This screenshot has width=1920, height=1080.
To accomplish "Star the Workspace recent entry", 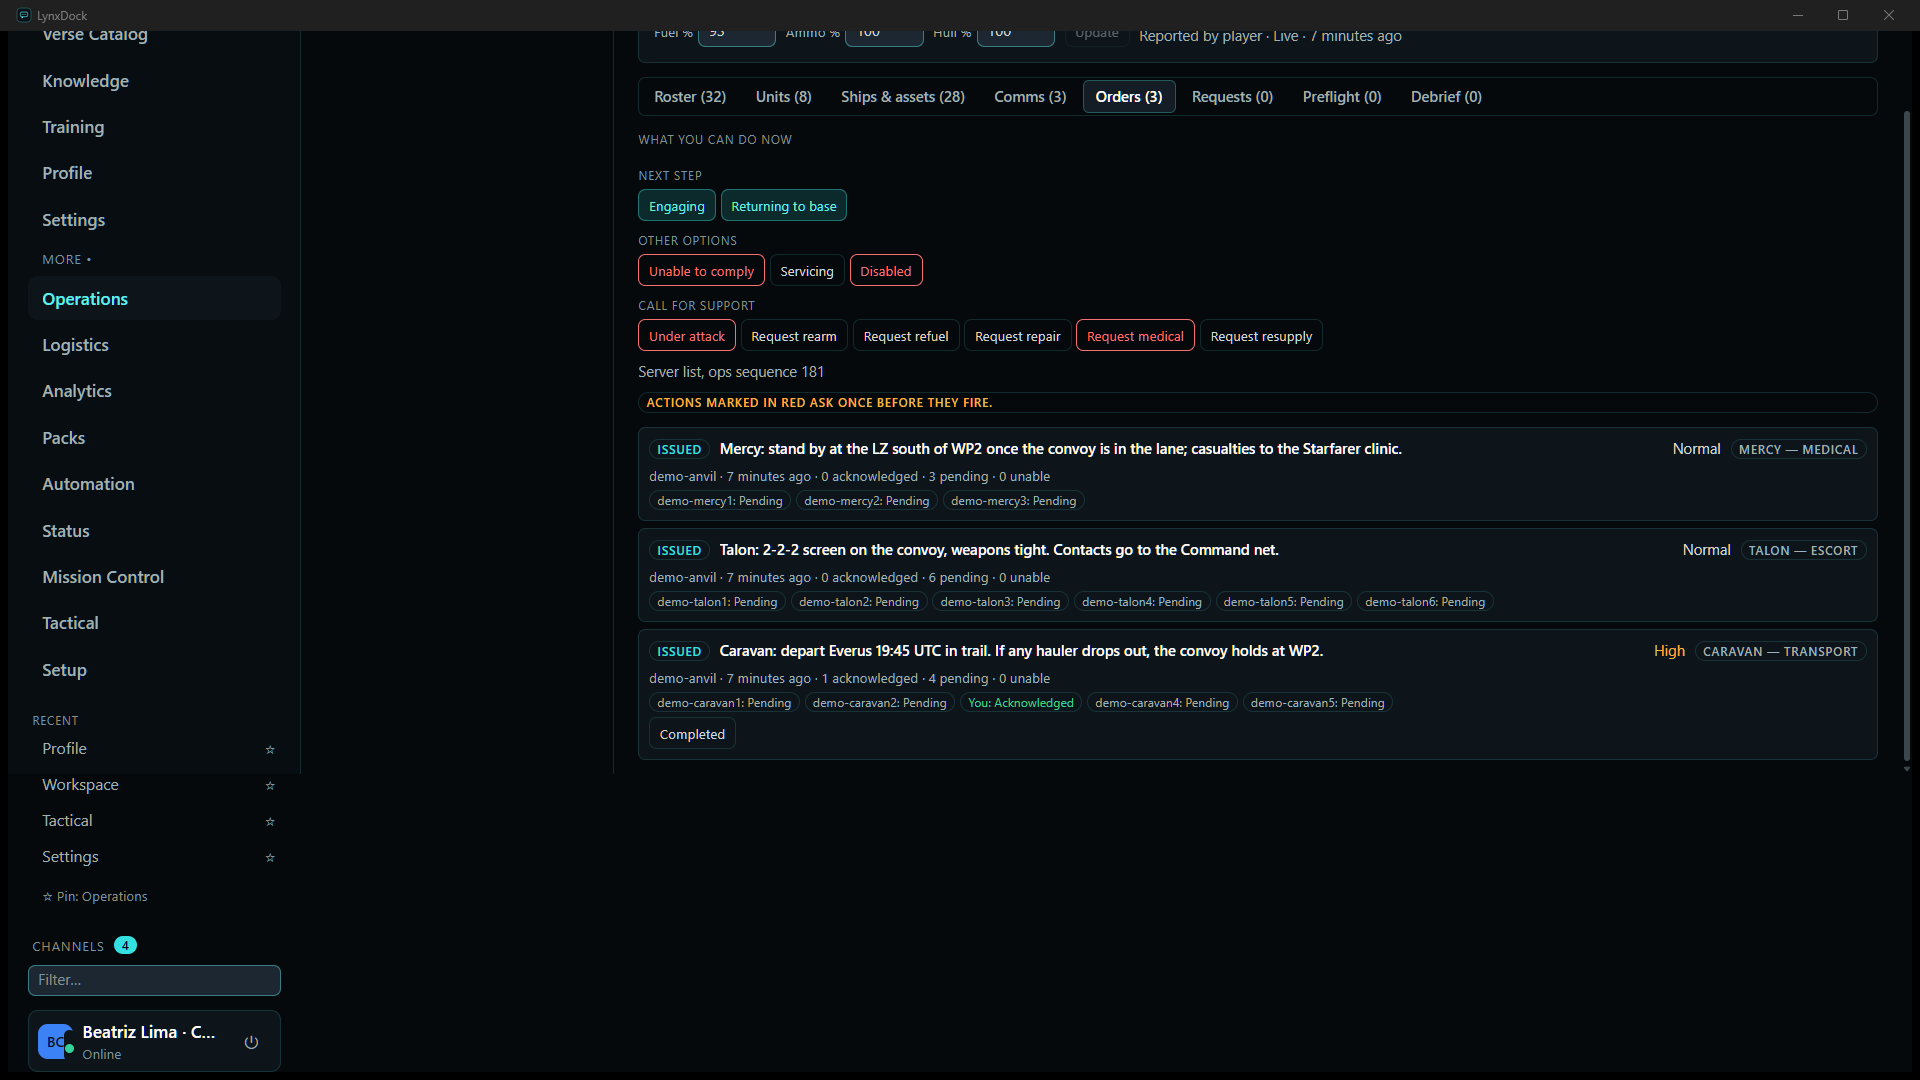I will (270, 786).
